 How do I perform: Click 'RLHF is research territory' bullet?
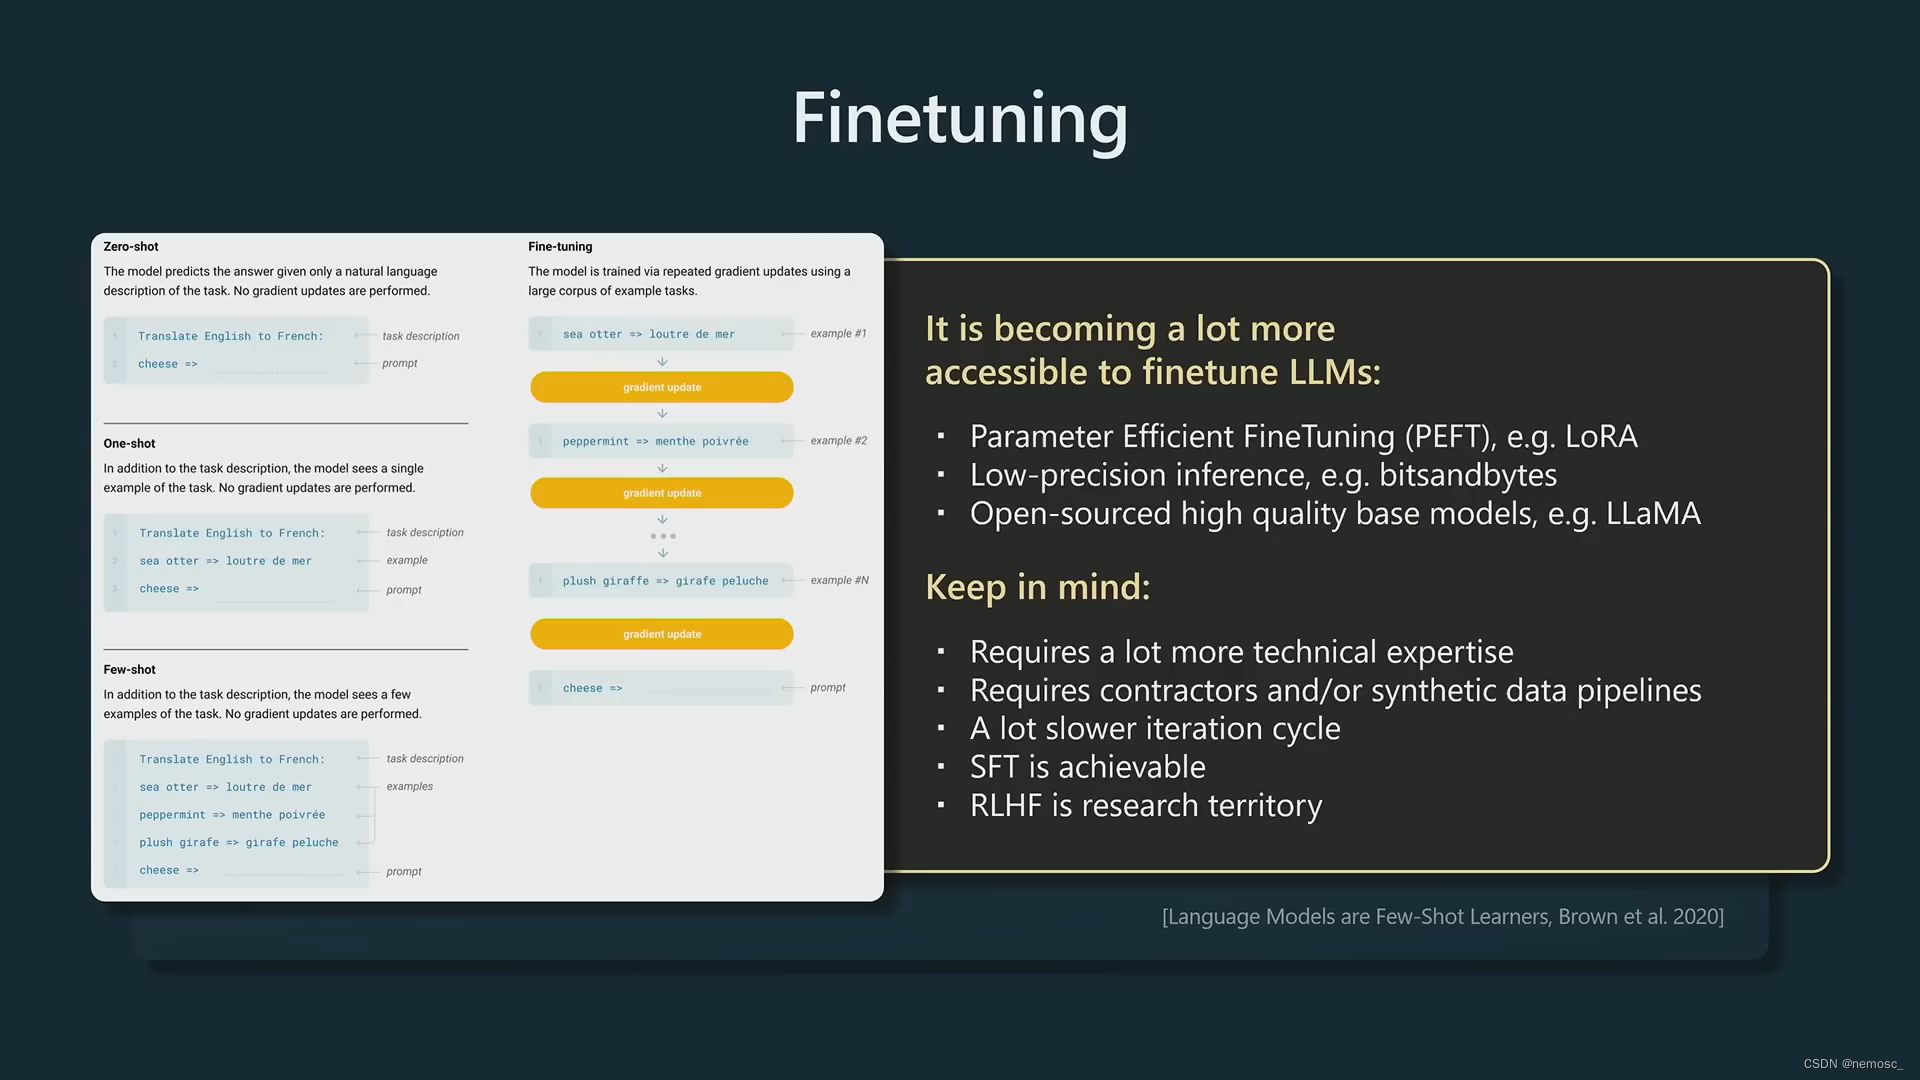click(x=1146, y=806)
